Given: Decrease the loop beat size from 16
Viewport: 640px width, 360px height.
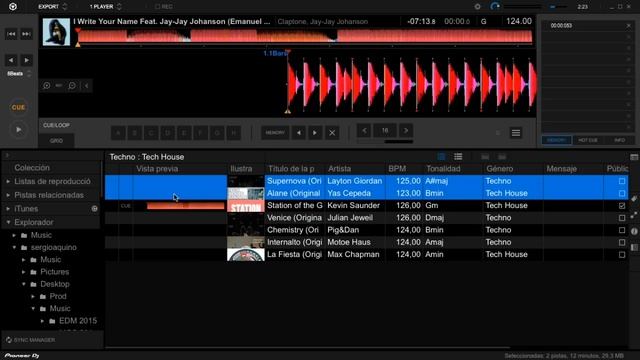Looking at the screenshot, I should [364, 131].
